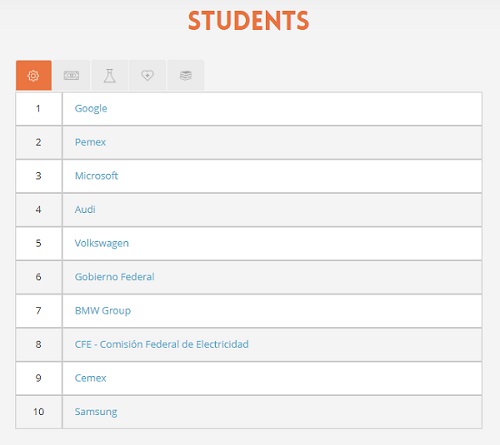Open the flask natural sciences tab

point(109,75)
